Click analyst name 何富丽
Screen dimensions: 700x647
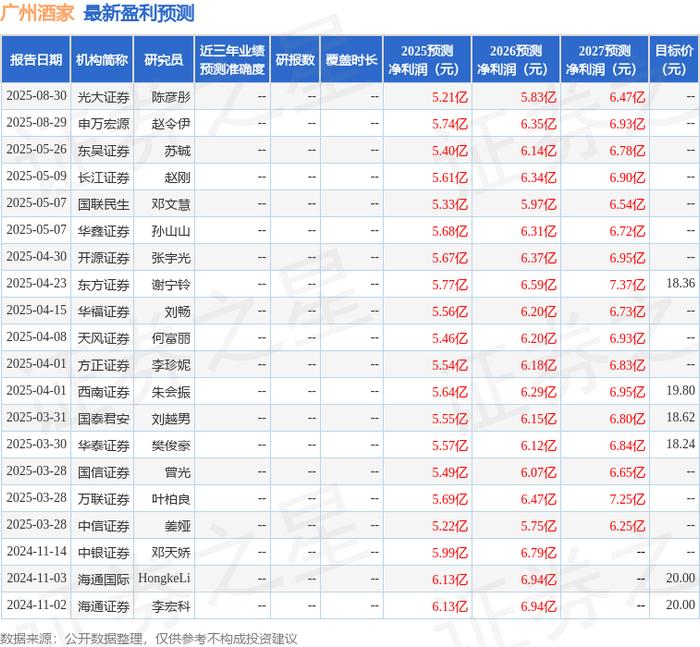click(x=171, y=338)
